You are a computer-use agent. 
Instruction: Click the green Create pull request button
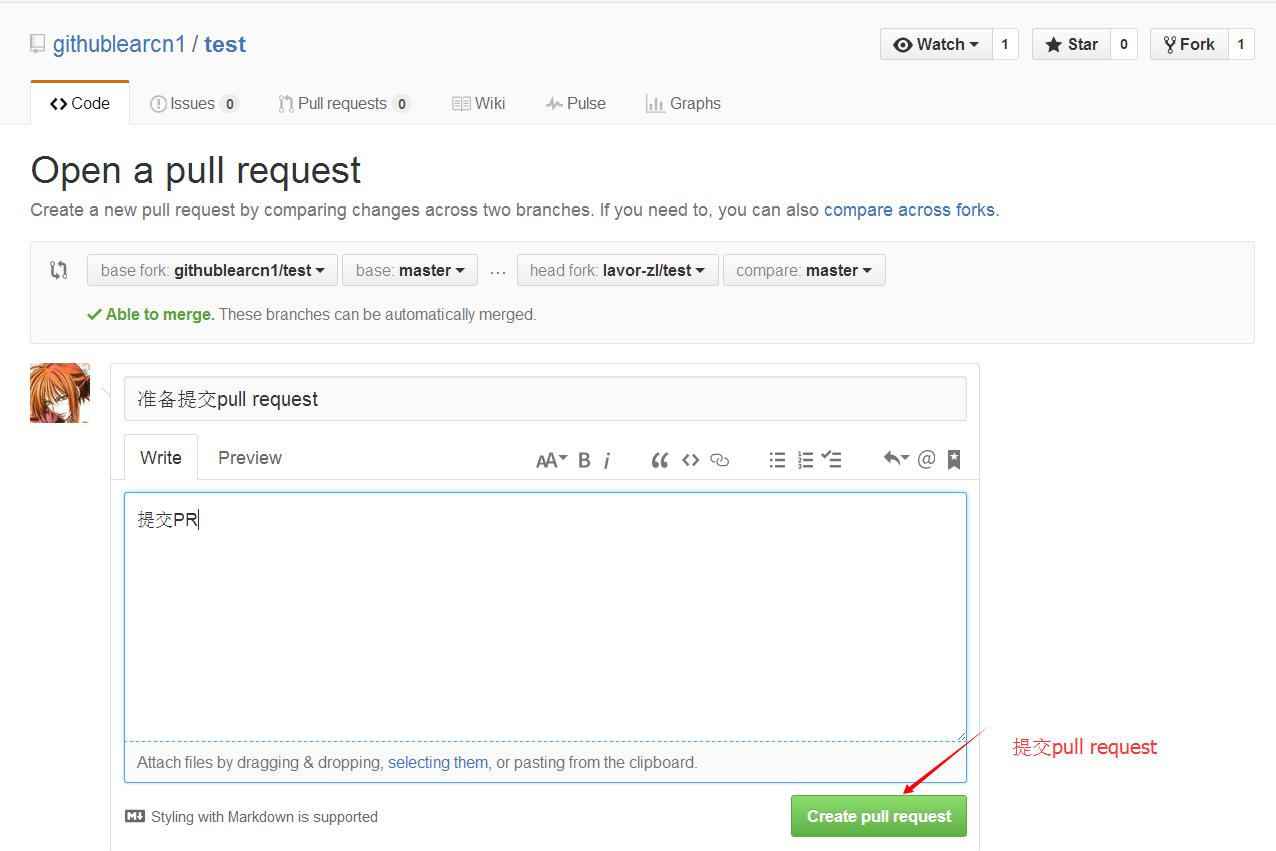[x=878, y=816]
